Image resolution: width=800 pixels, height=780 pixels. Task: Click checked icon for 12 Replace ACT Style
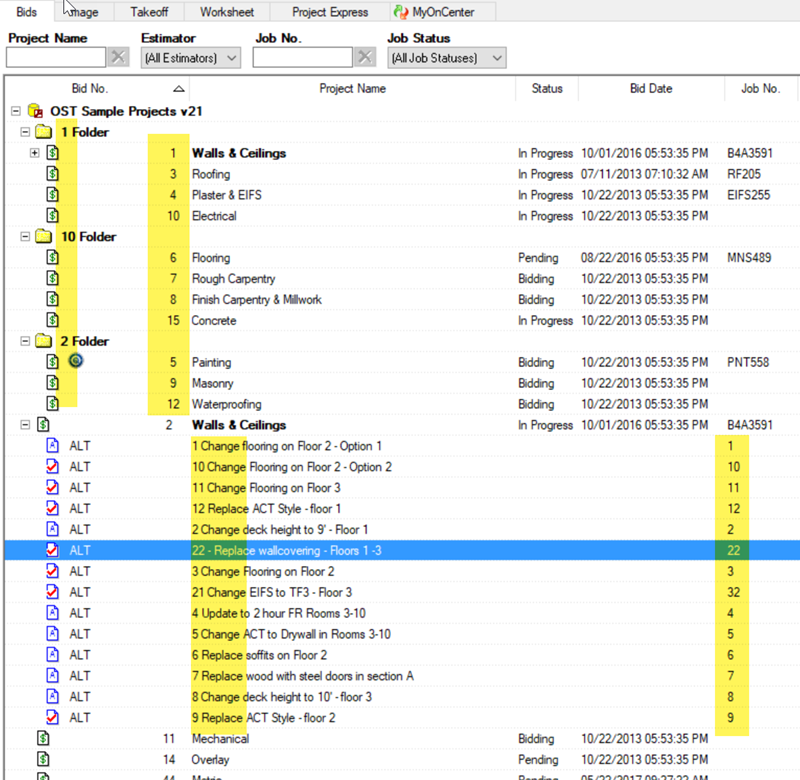(x=53, y=508)
